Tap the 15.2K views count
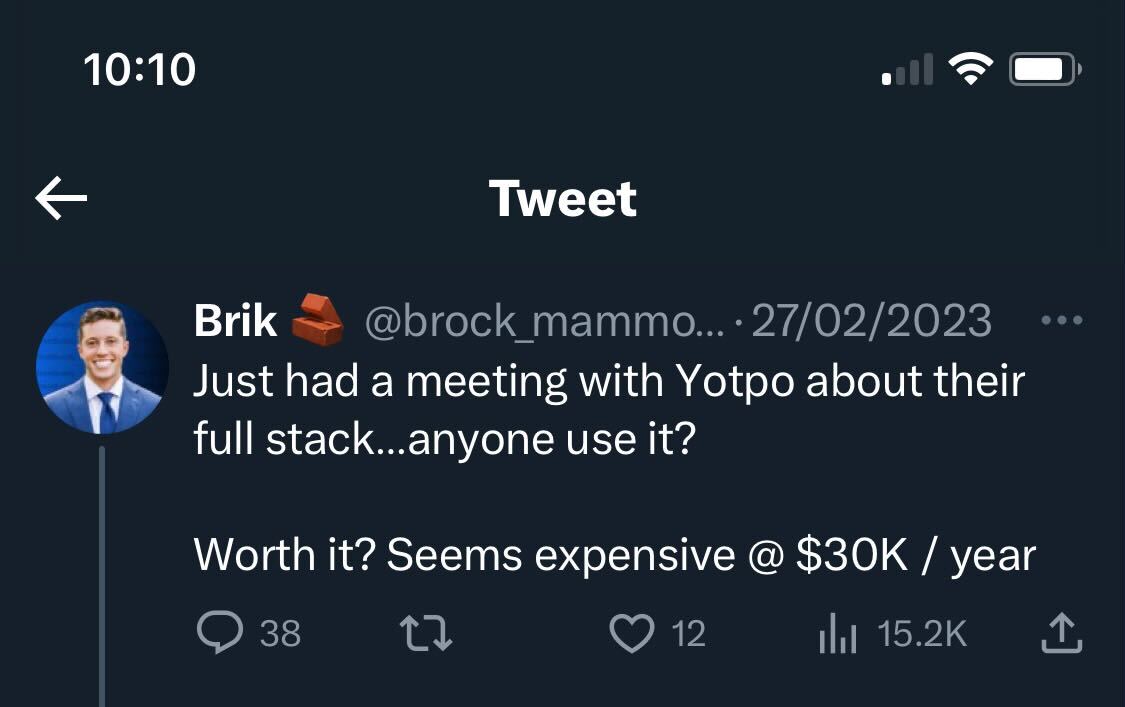The height and width of the screenshot is (707, 1125). 921,633
